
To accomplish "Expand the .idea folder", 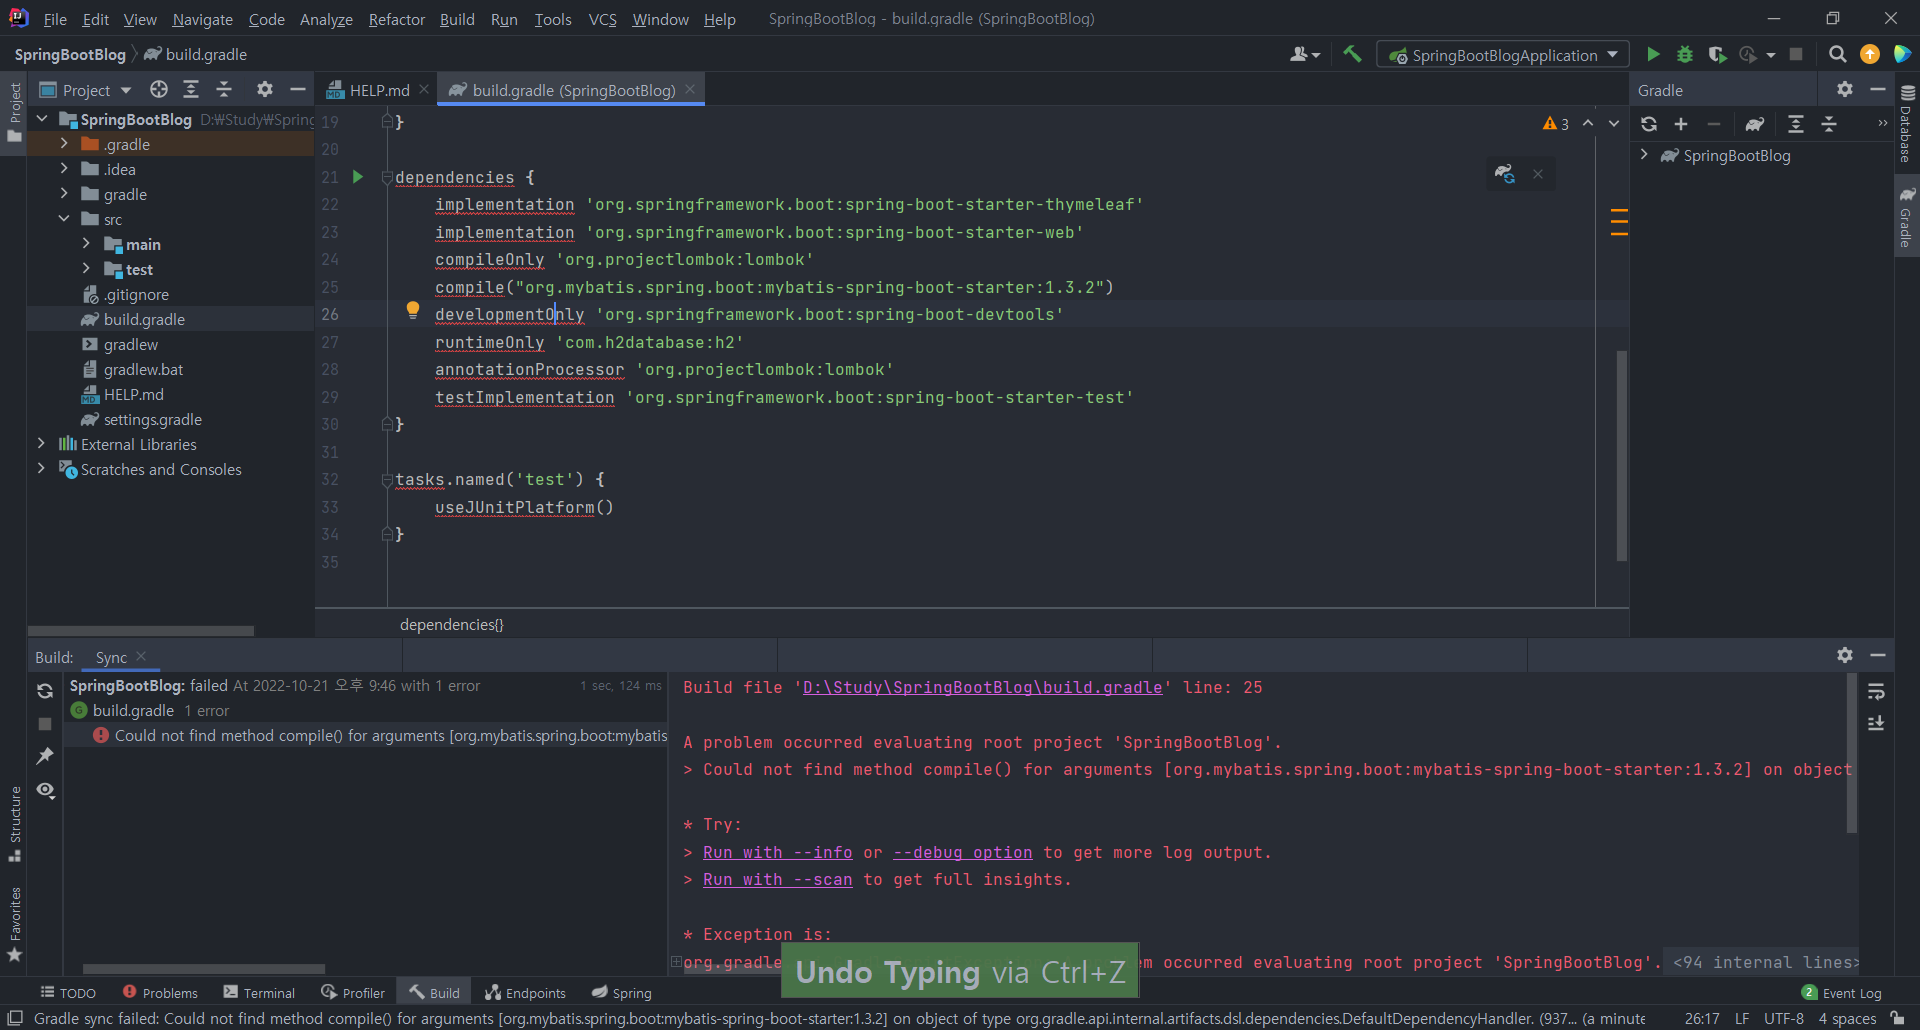I will pyautogui.click(x=64, y=169).
